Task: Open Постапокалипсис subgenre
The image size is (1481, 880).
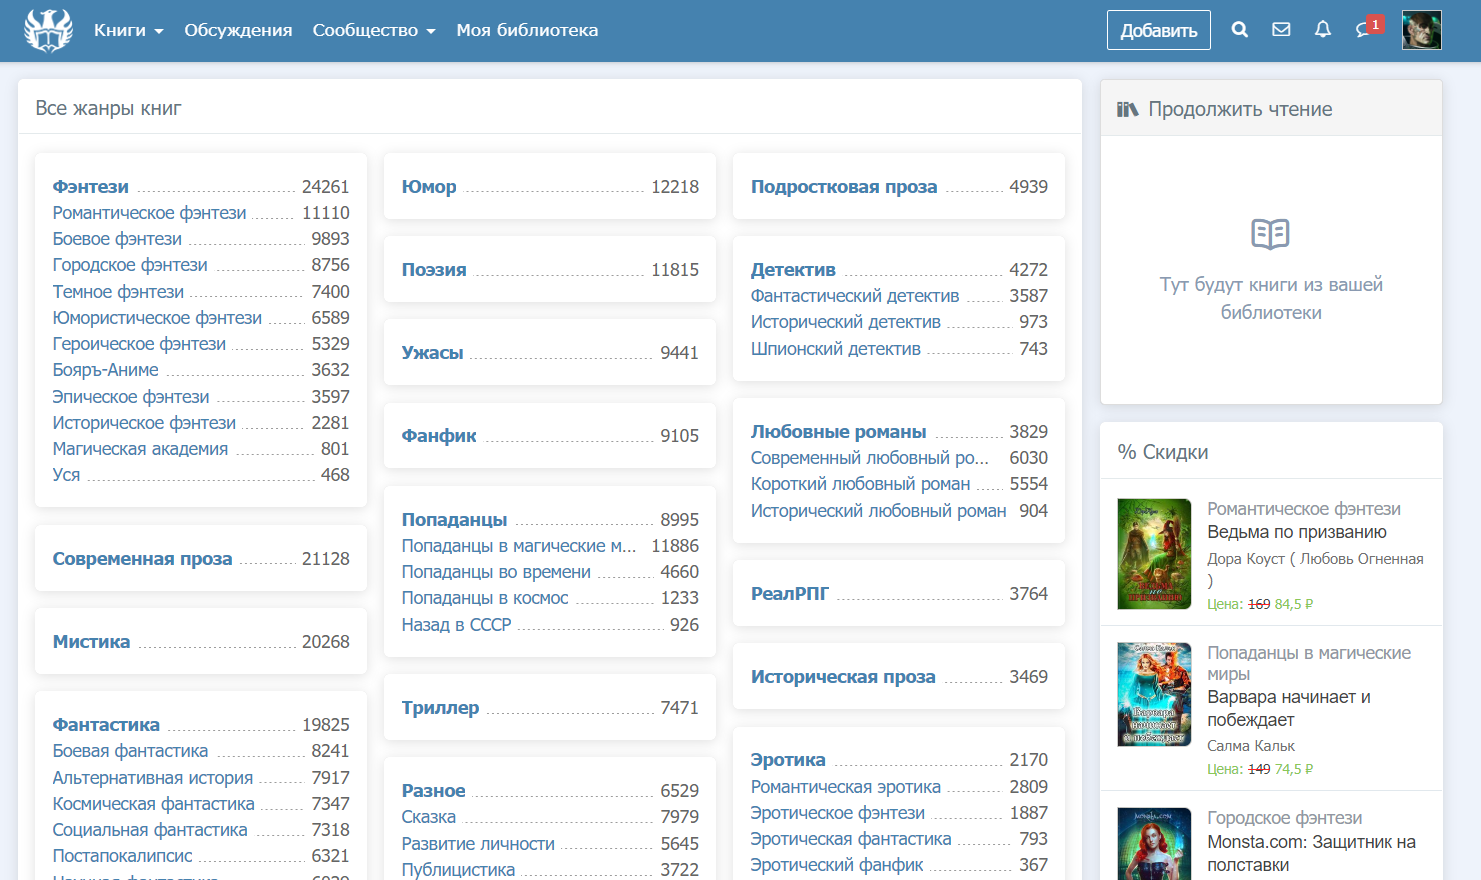Action: click(x=123, y=856)
